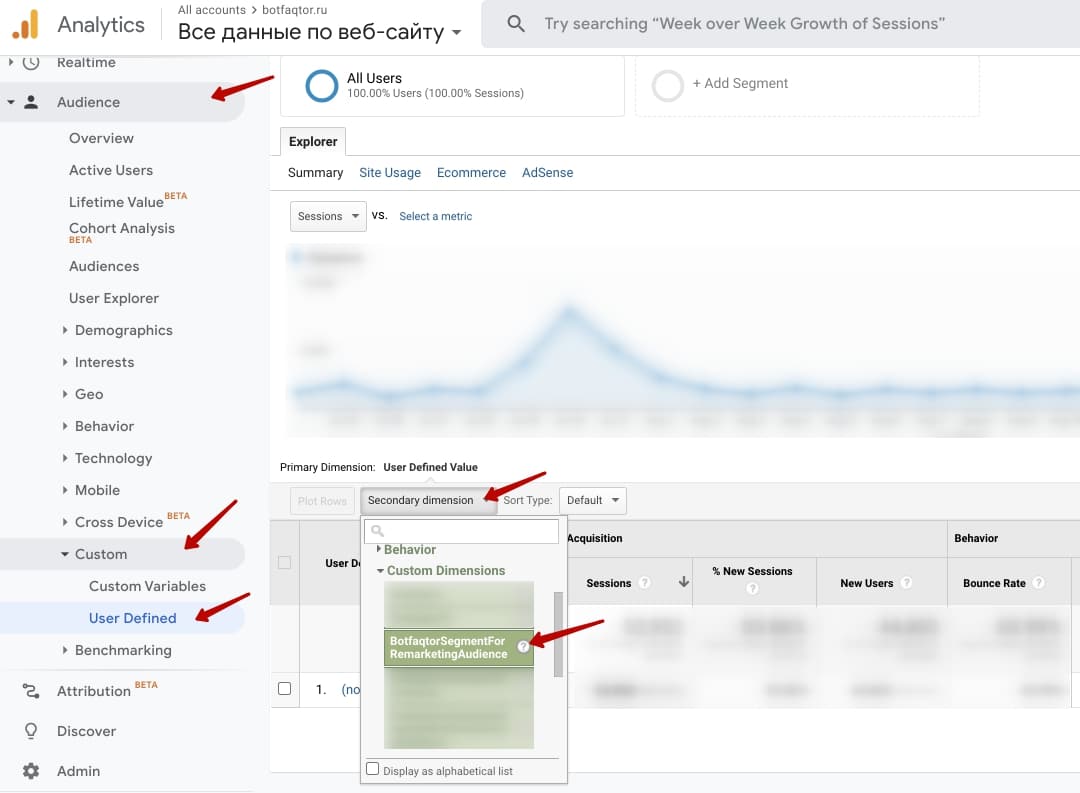Open the Sort Type Default dropdown
Image resolution: width=1080 pixels, height=793 pixels.
tap(594, 499)
